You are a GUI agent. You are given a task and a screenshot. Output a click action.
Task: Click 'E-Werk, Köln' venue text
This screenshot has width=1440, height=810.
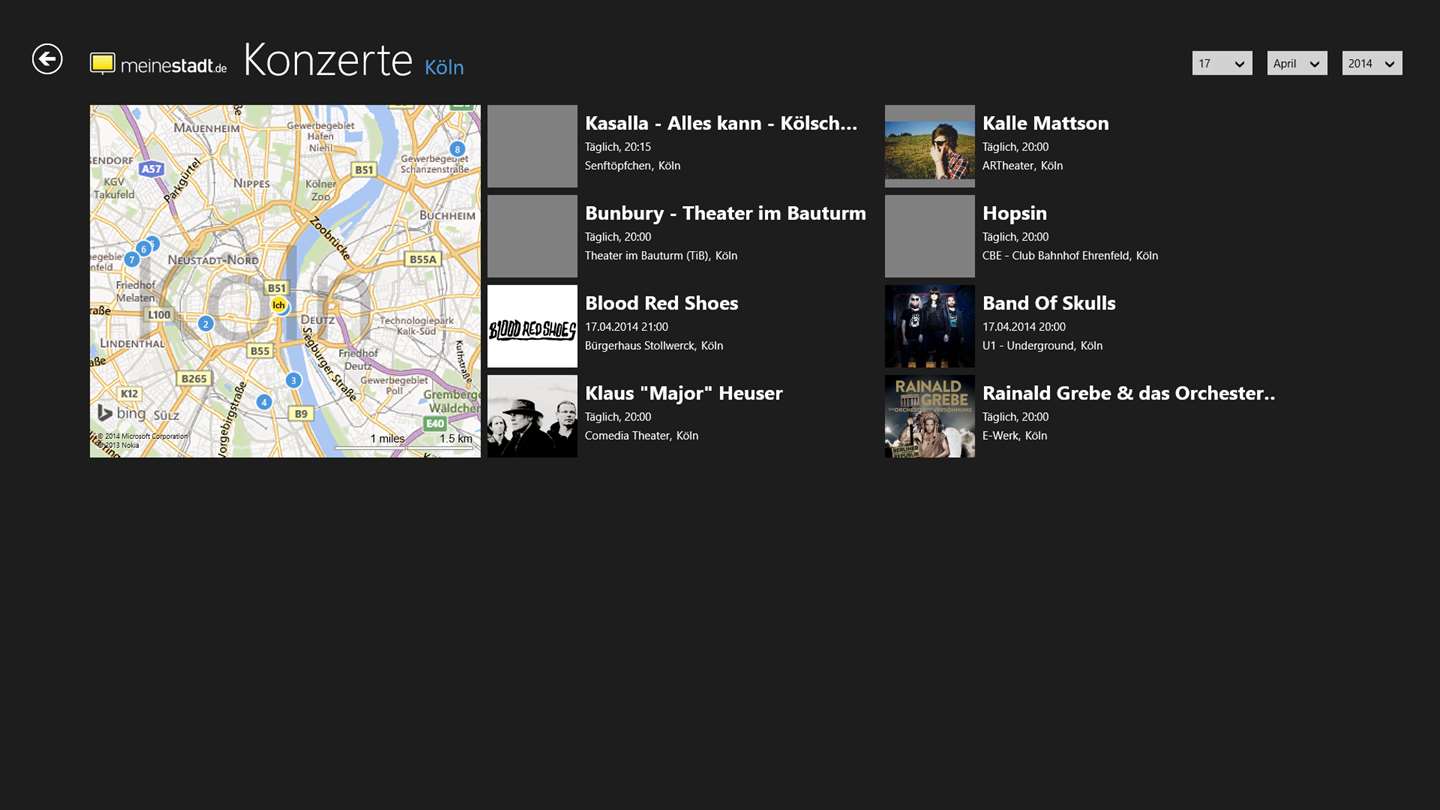[1014, 436]
